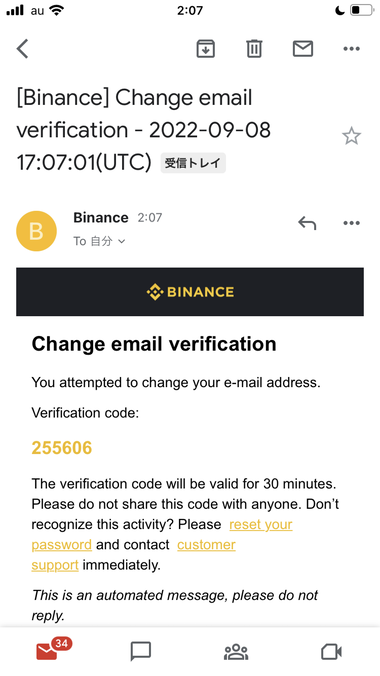The width and height of the screenshot is (380, 676).
Task: Tap the BINANCE logo banner
Action: coord(190,292)
